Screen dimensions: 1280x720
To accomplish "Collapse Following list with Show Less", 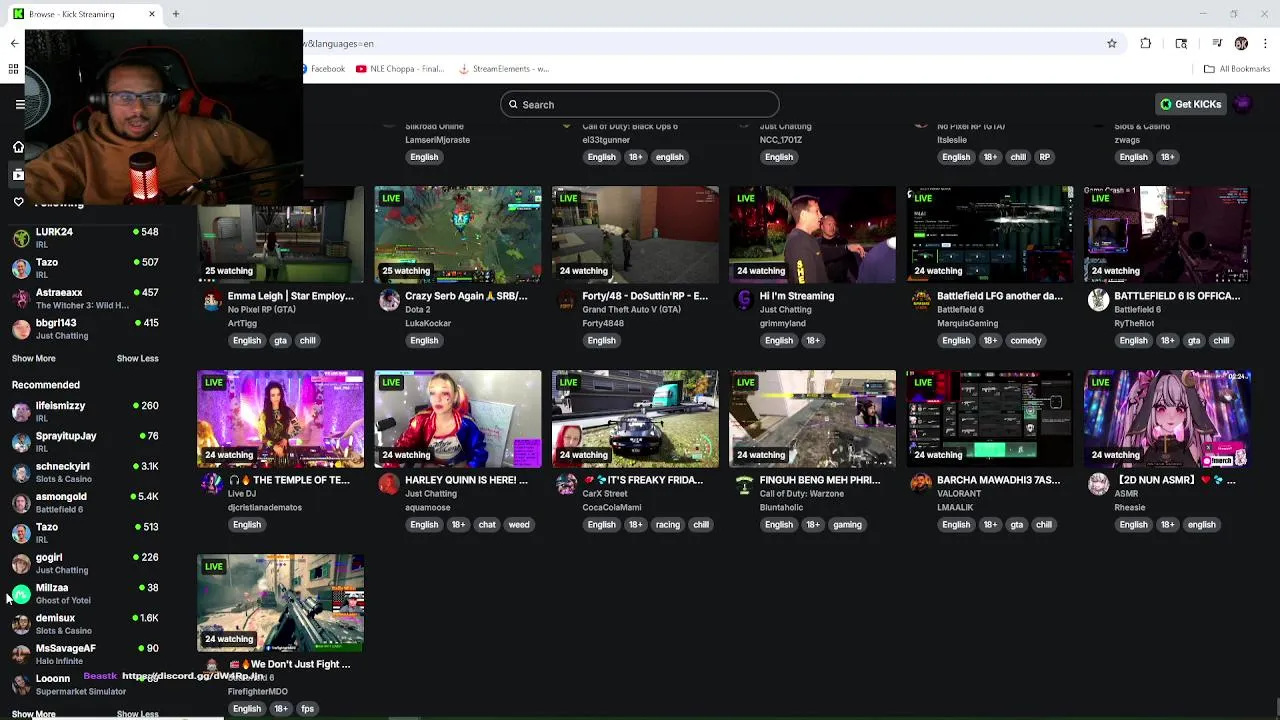I will pos(138,358).
